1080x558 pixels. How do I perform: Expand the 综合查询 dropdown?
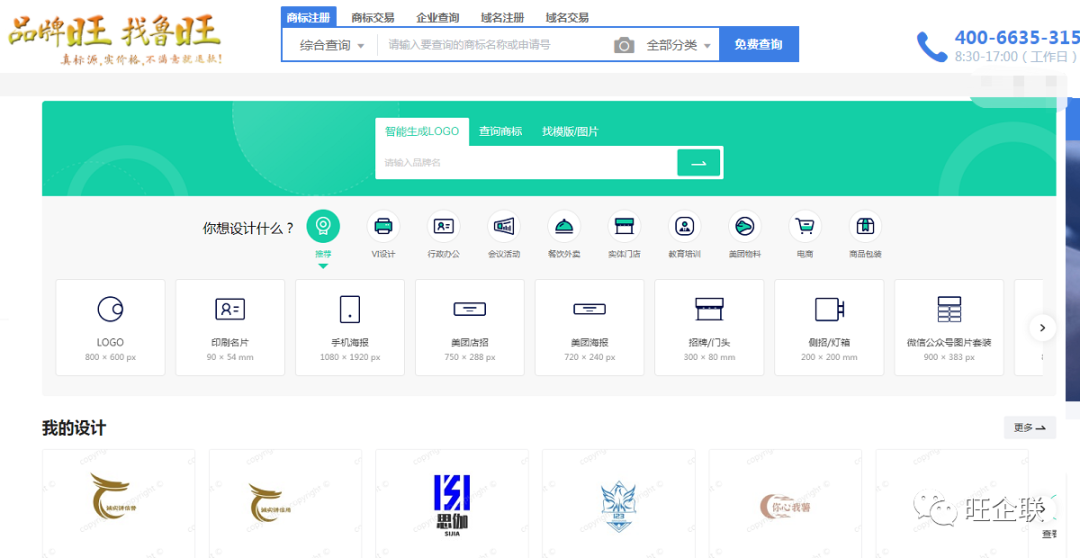(x=332, y=45)
